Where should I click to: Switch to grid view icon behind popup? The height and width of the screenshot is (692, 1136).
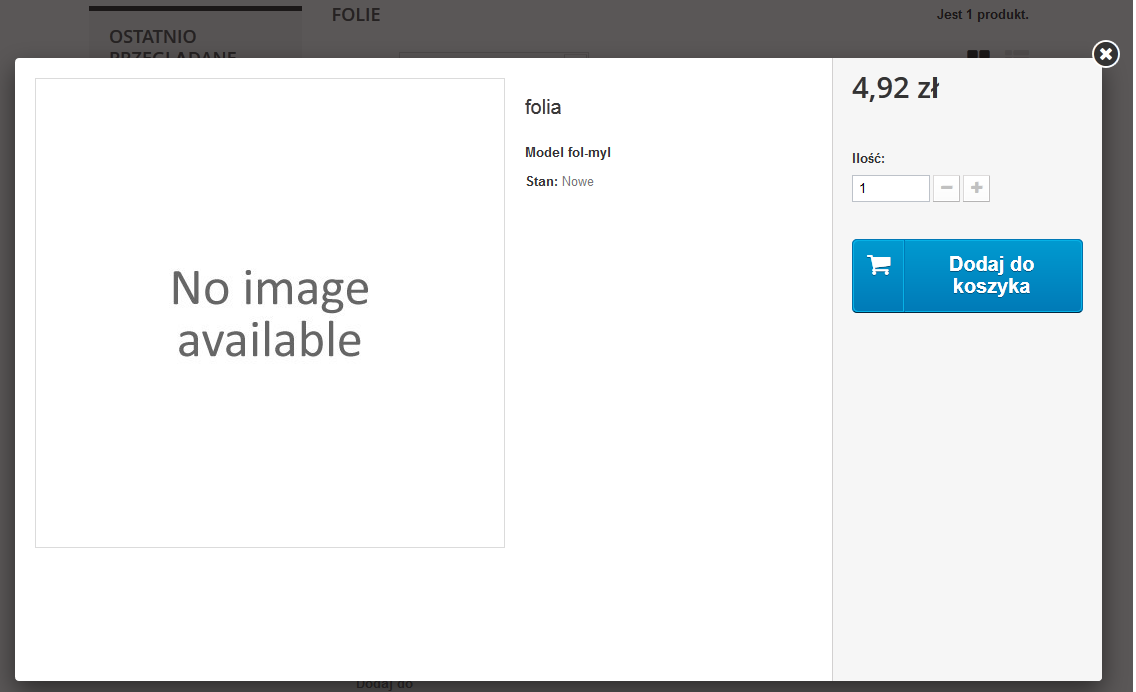978,54
